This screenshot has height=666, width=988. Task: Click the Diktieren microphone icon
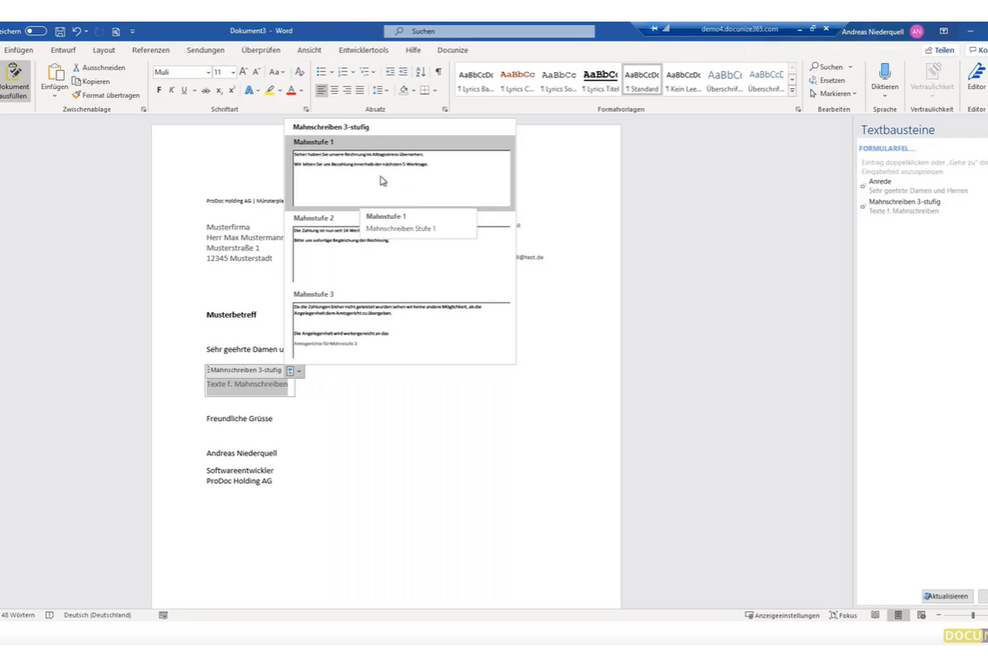click(x=885, y=72)
